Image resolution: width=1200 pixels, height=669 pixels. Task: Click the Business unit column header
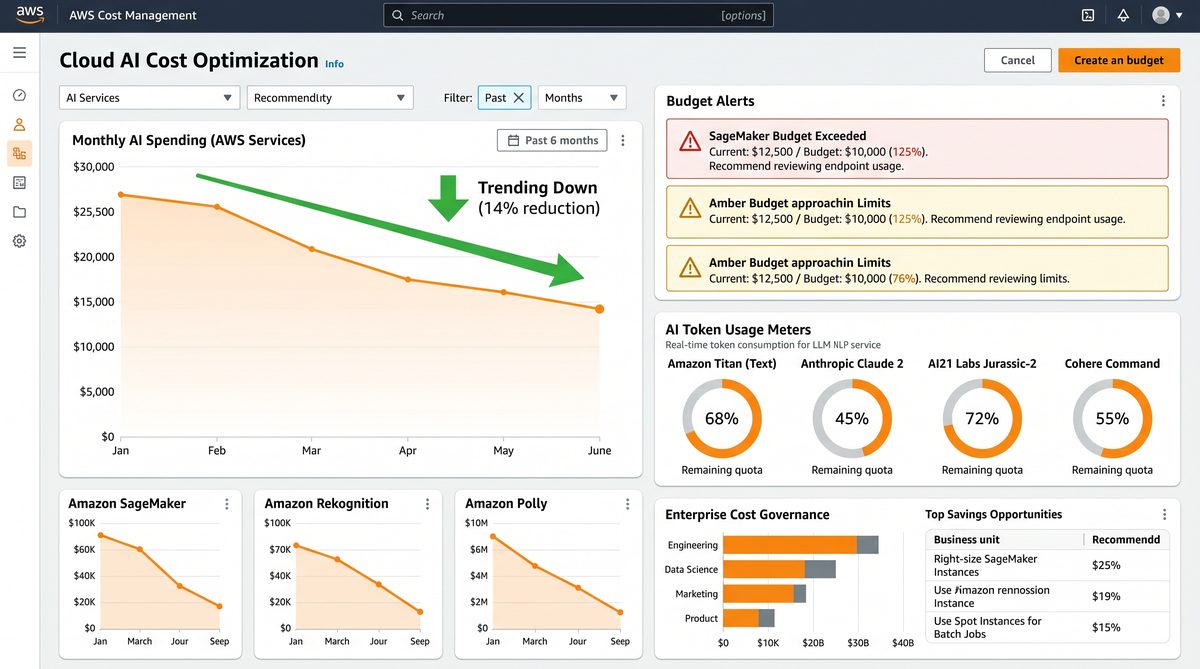967,540
